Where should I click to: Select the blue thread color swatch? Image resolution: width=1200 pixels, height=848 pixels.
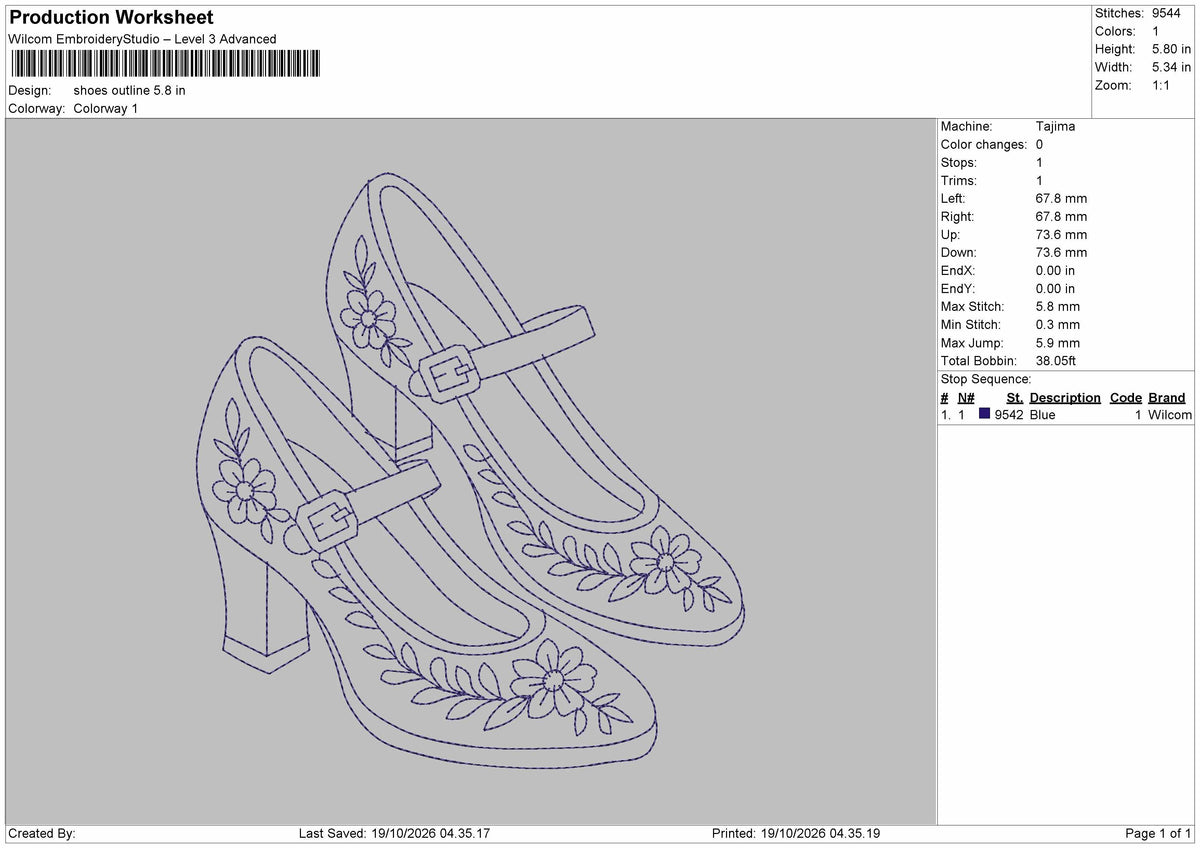[985, 414]
